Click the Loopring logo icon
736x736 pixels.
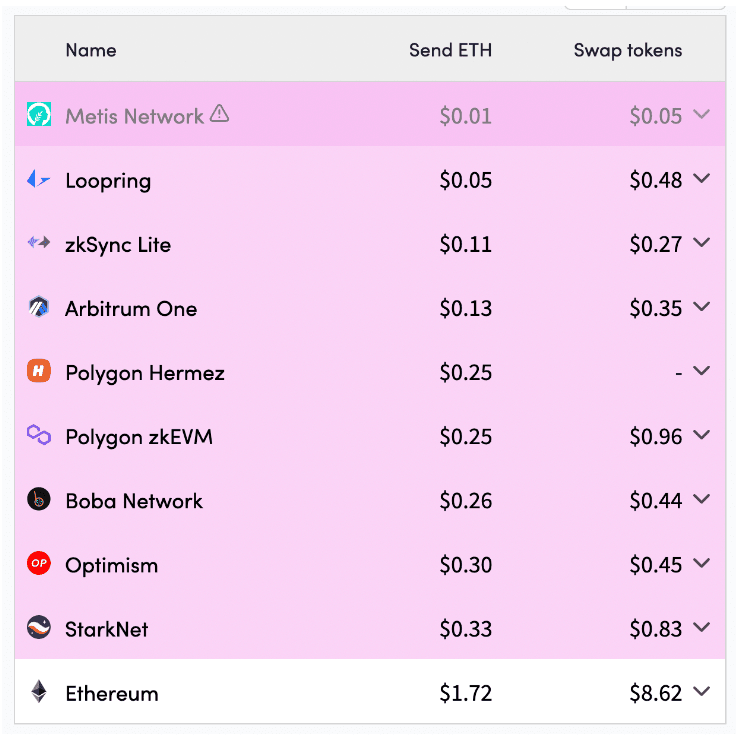pyautogui.click(x=38, y=180)
